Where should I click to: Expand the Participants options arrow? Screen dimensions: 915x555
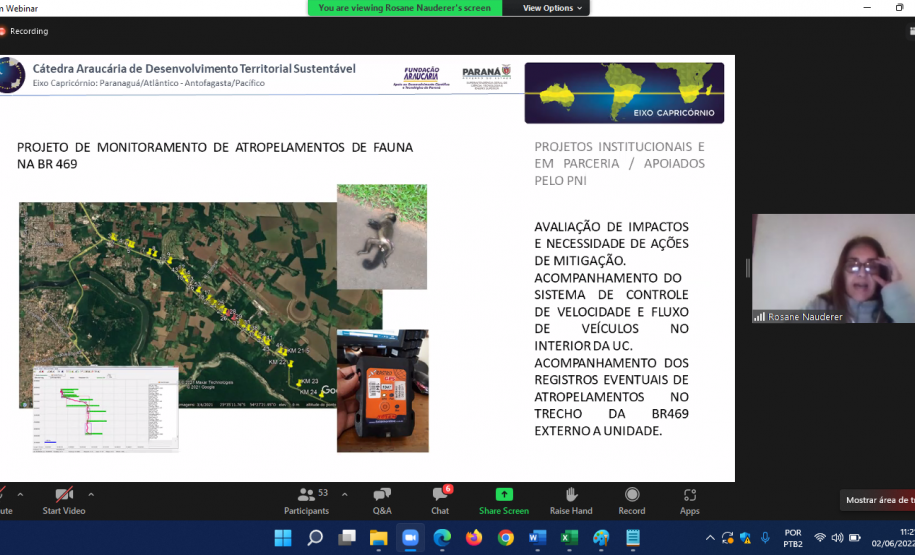[345, 494]
